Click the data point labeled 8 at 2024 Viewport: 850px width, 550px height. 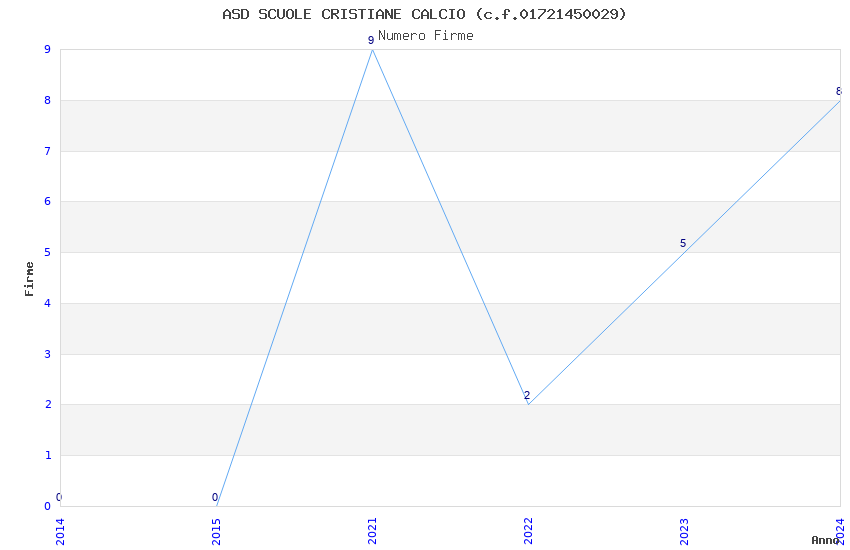[x=840, y=101]
